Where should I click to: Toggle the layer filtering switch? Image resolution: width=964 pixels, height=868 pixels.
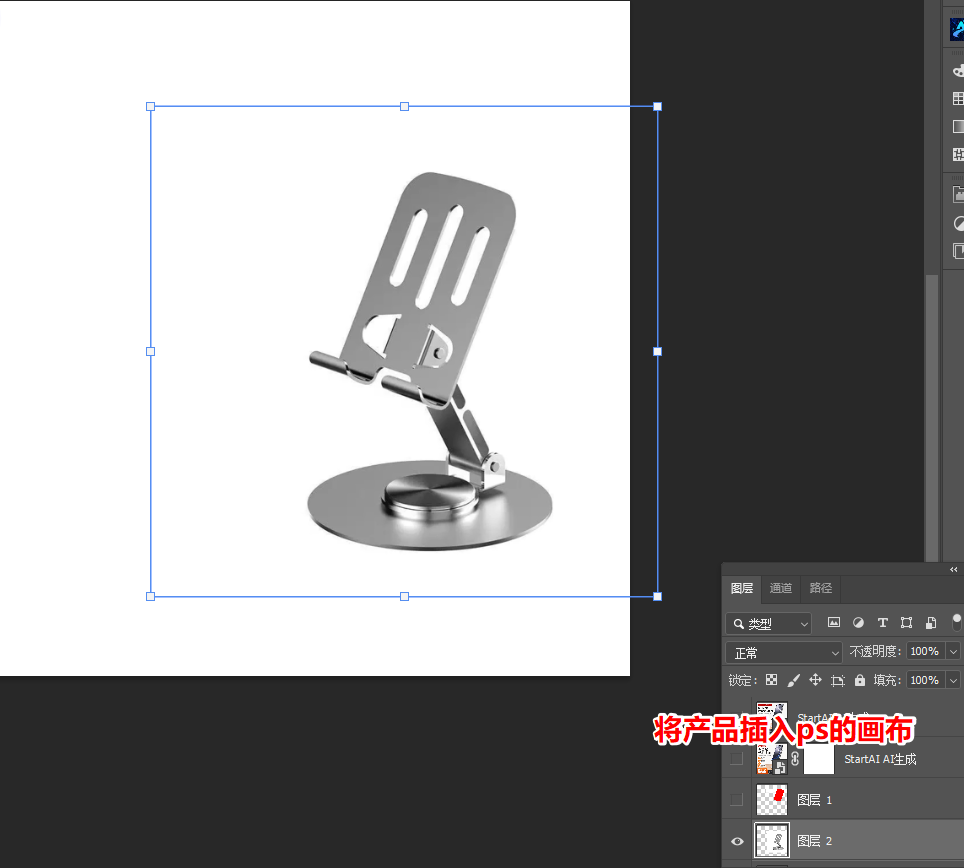click(x=957, y=622)
